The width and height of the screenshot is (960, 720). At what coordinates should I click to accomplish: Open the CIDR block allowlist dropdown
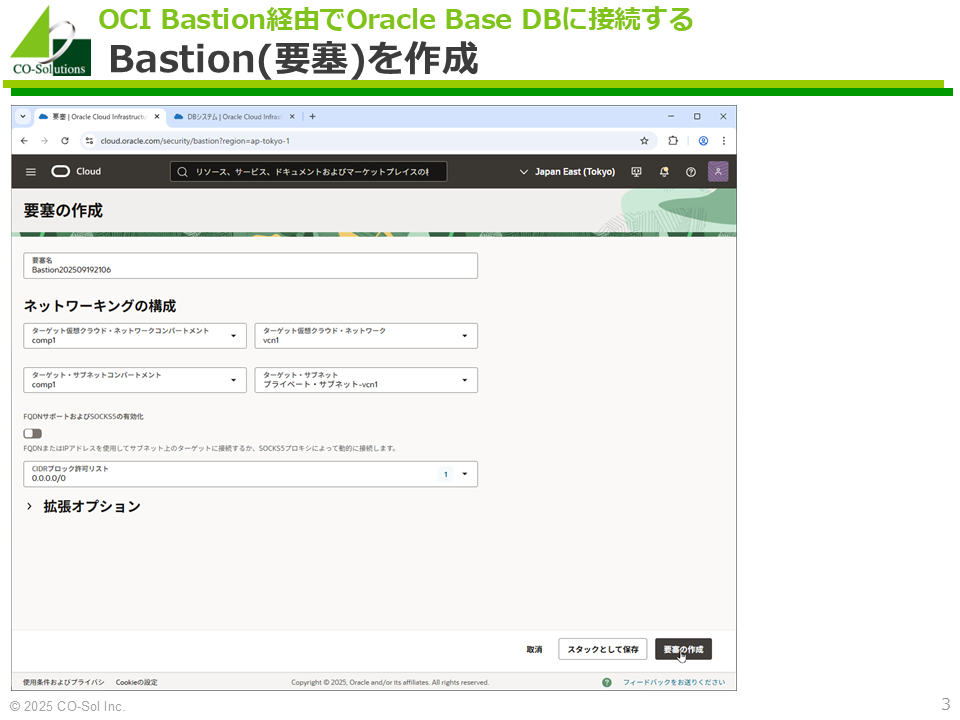(250, 474)
